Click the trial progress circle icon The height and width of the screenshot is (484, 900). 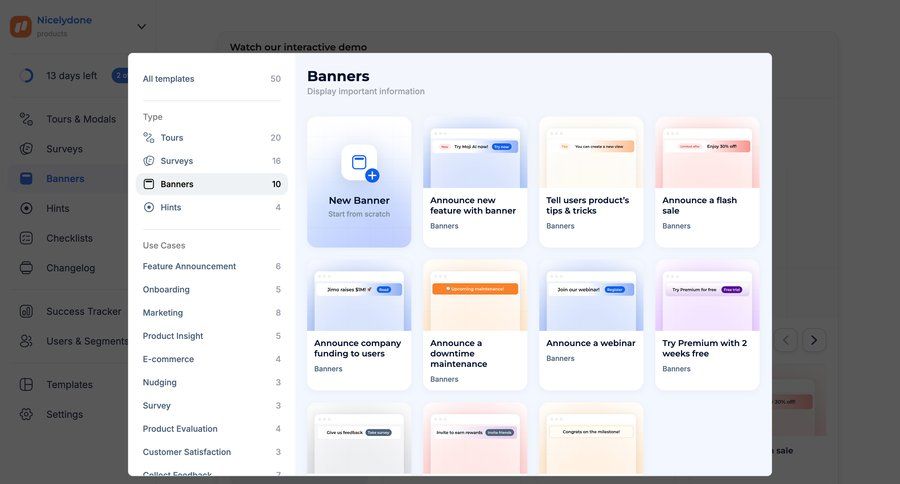(x=26, y=76)
